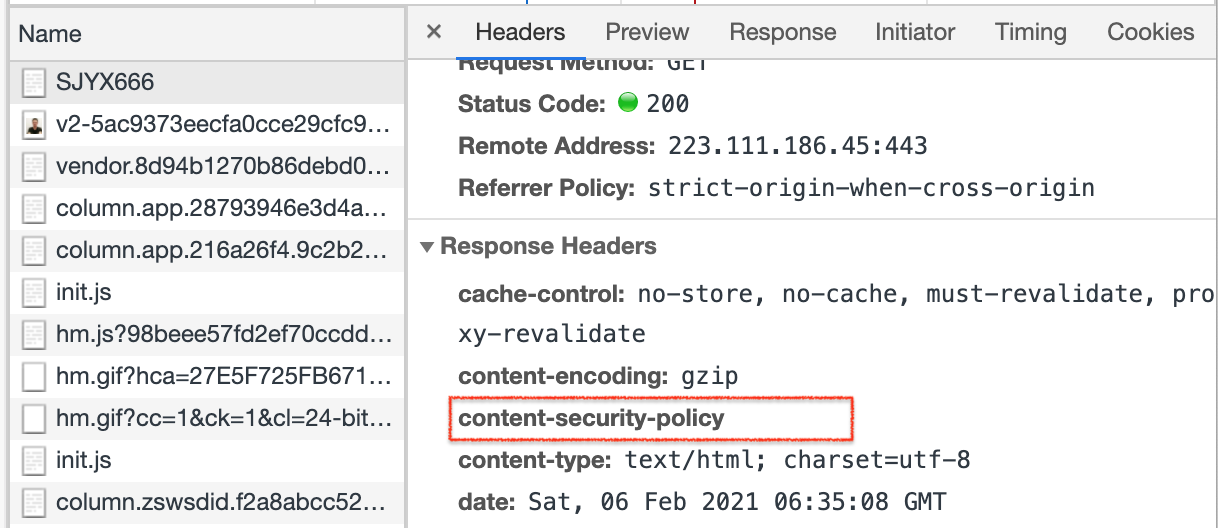Click the Name column header

coord(50,34)
